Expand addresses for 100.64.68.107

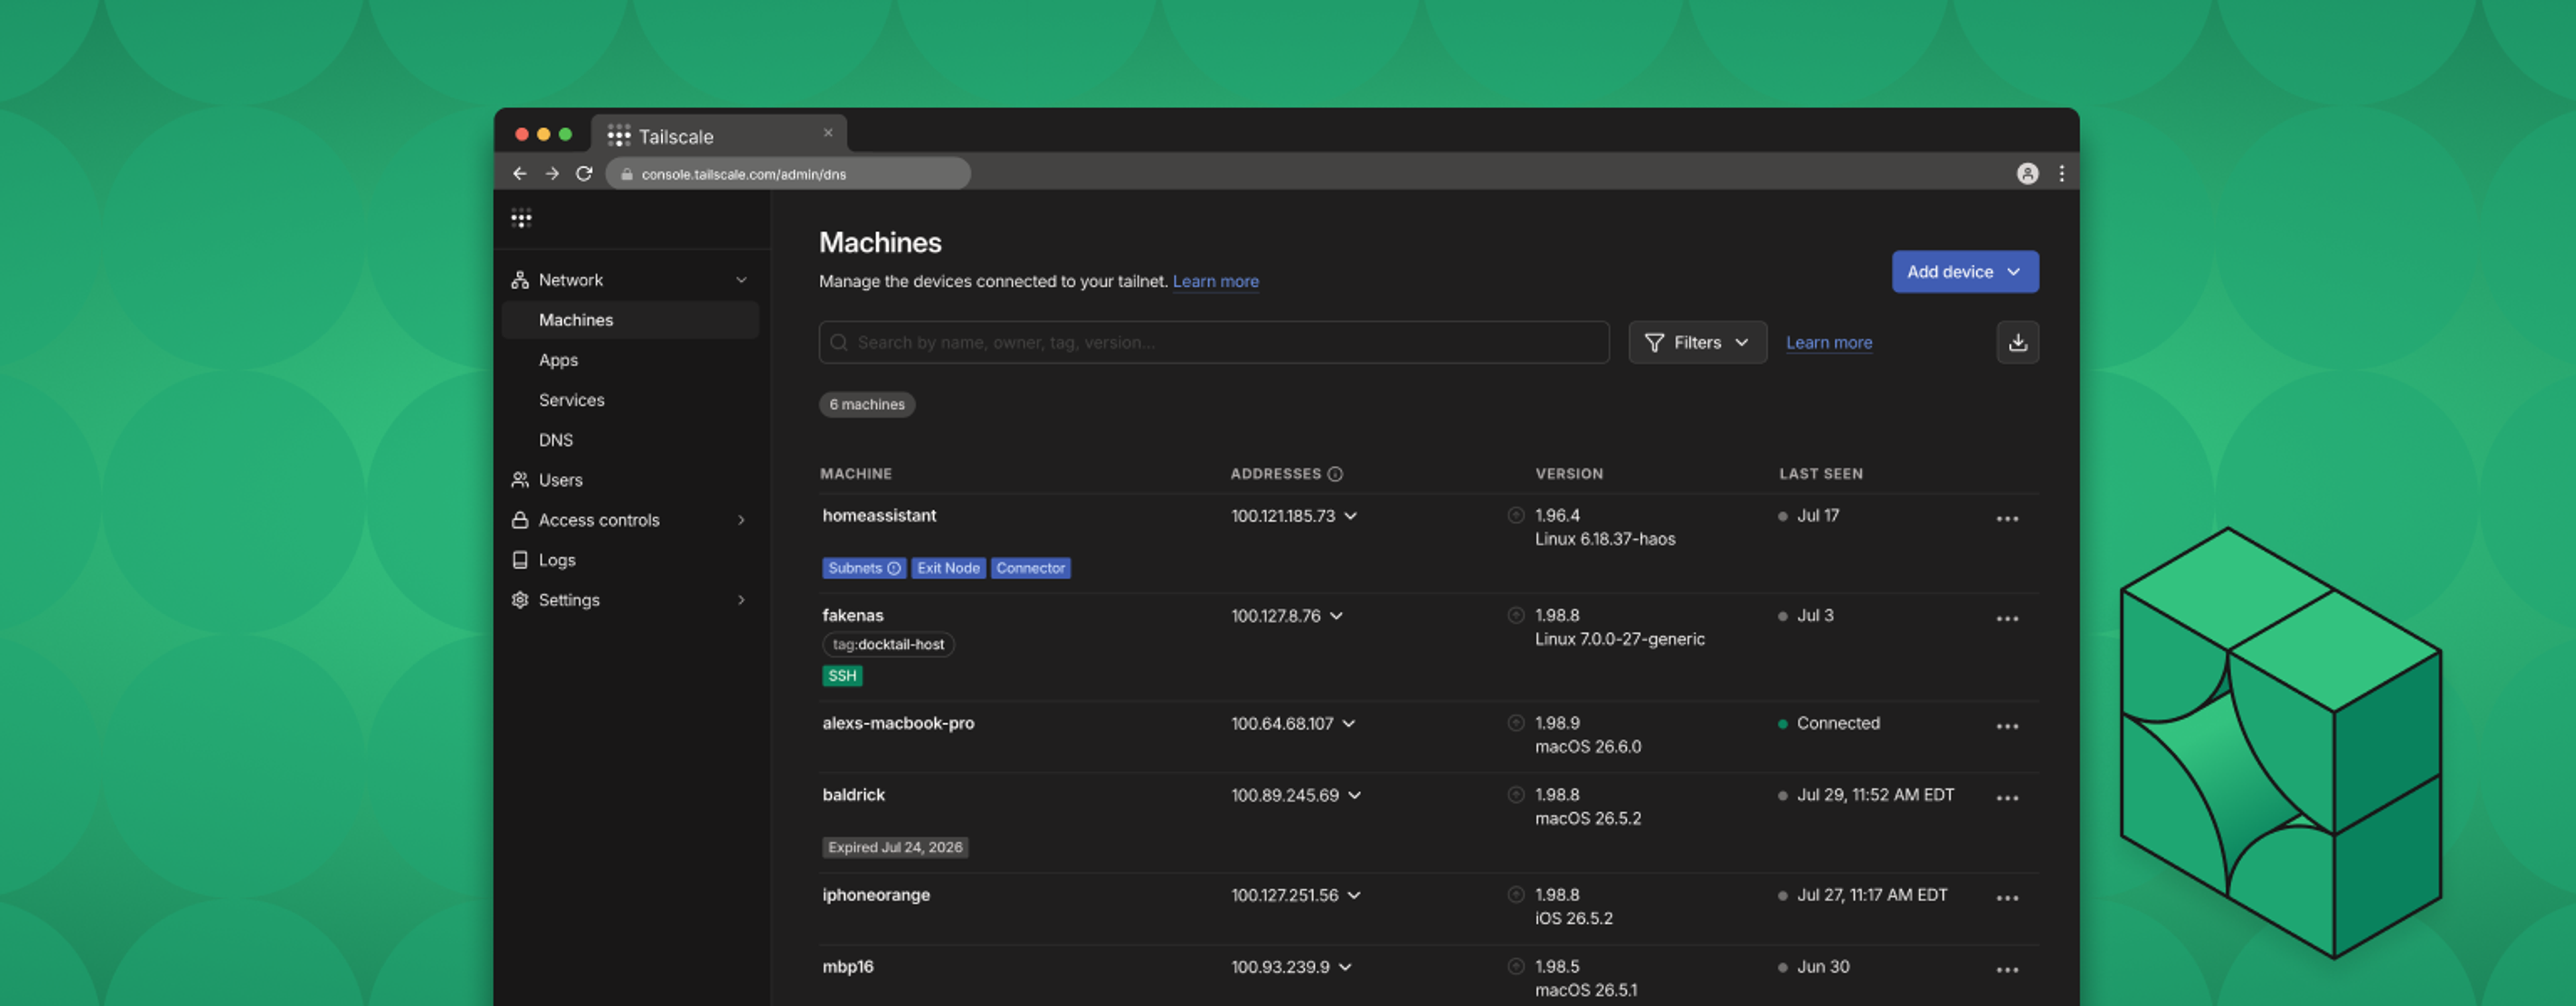(x=1348, y=723)
